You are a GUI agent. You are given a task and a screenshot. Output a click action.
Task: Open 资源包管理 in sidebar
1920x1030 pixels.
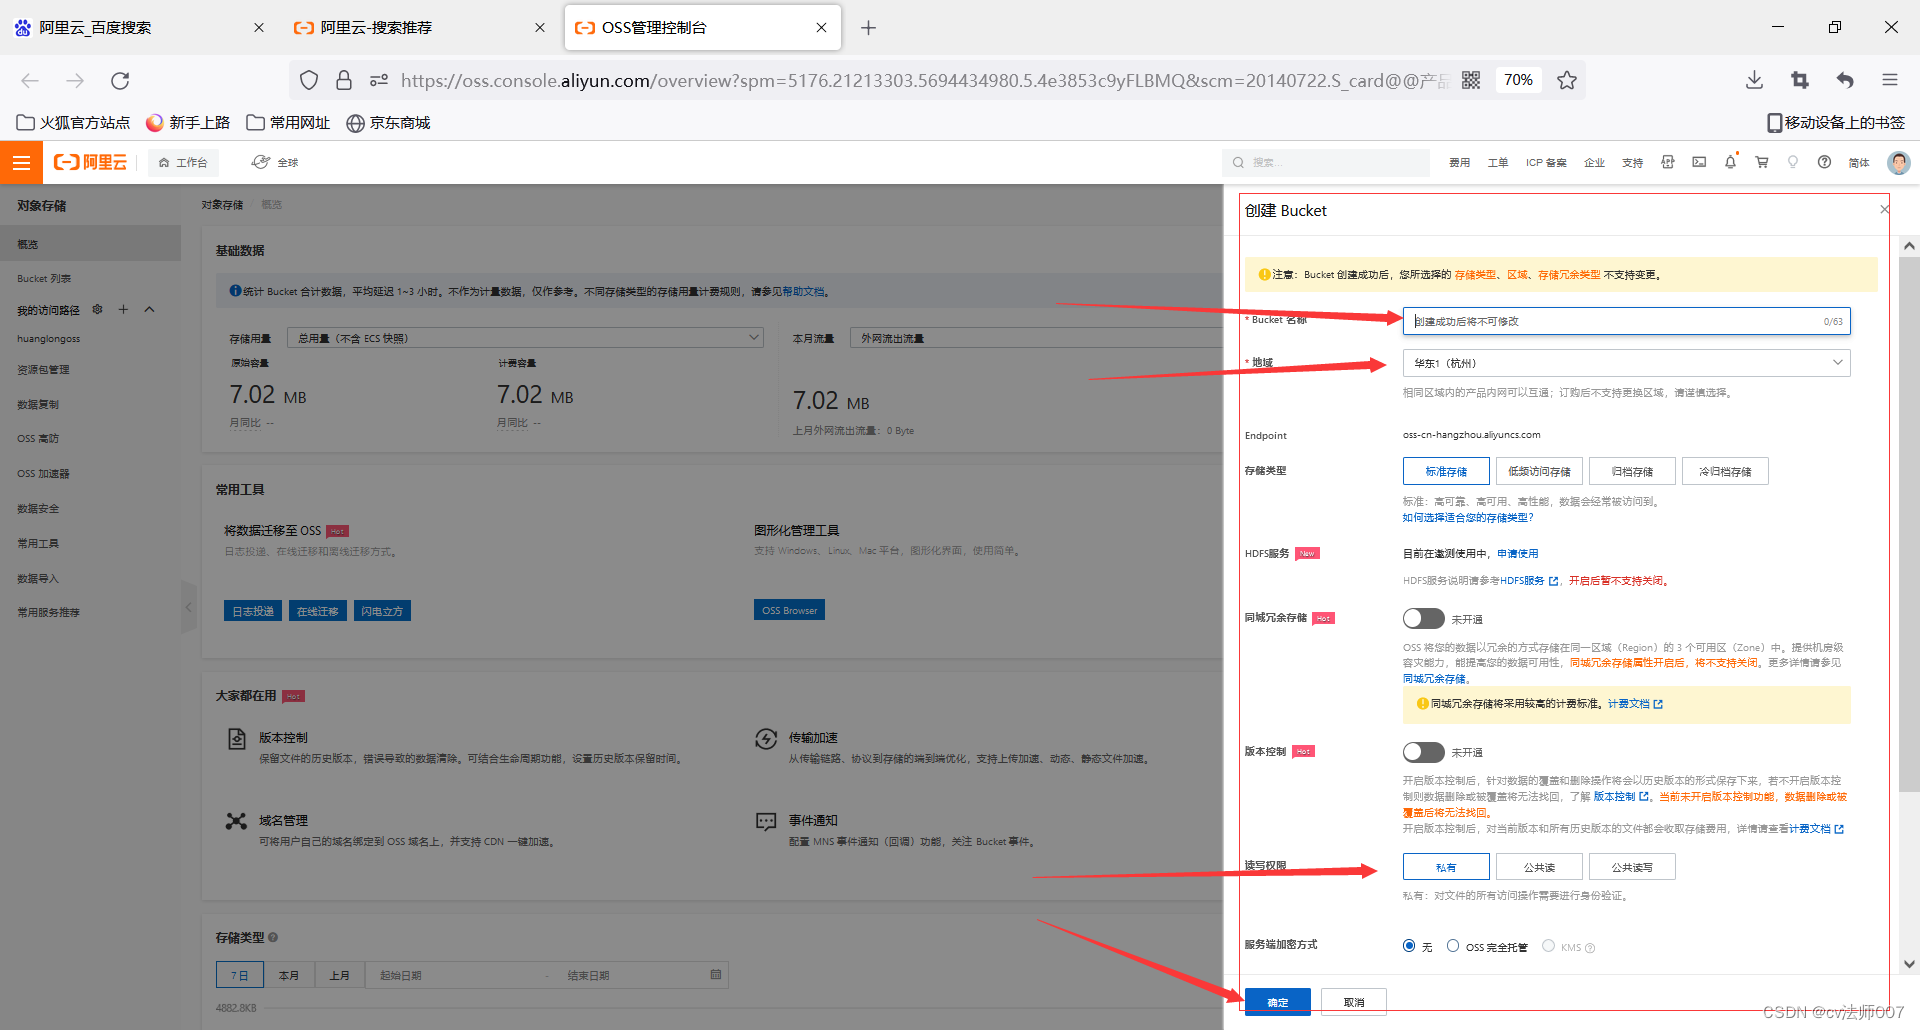[43, 370]
